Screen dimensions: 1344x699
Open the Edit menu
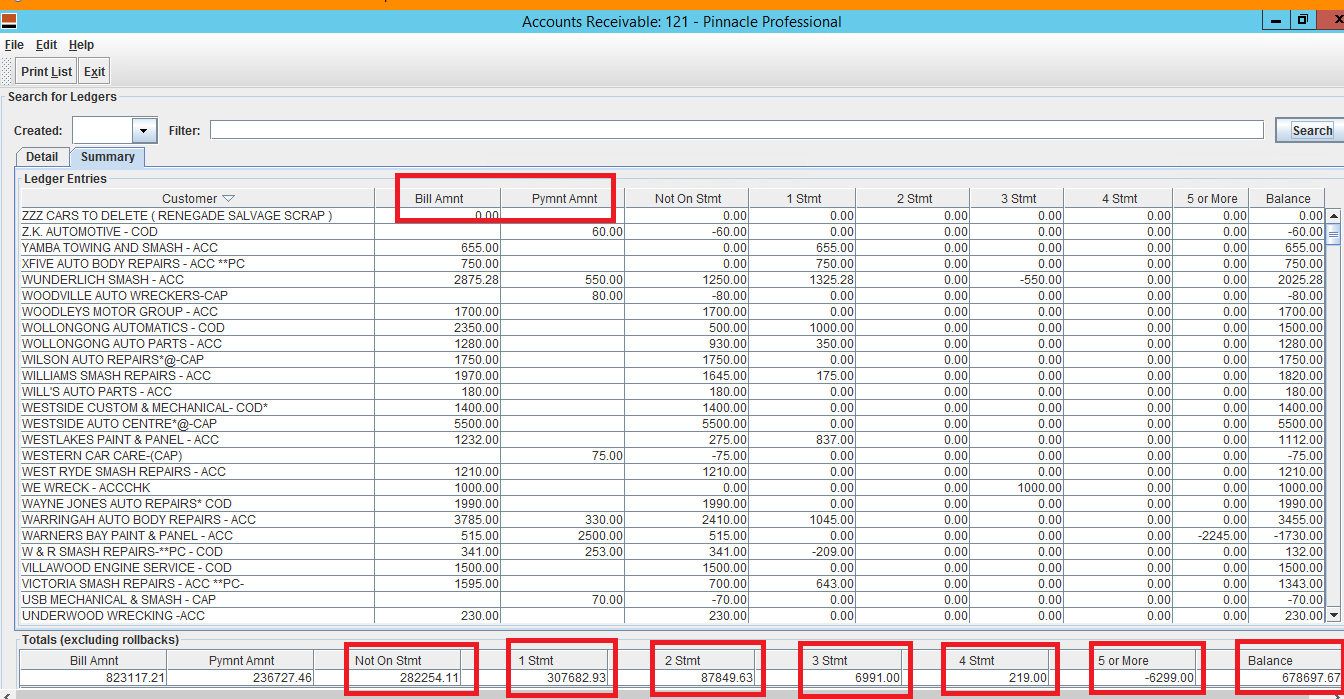pos(46,45)
